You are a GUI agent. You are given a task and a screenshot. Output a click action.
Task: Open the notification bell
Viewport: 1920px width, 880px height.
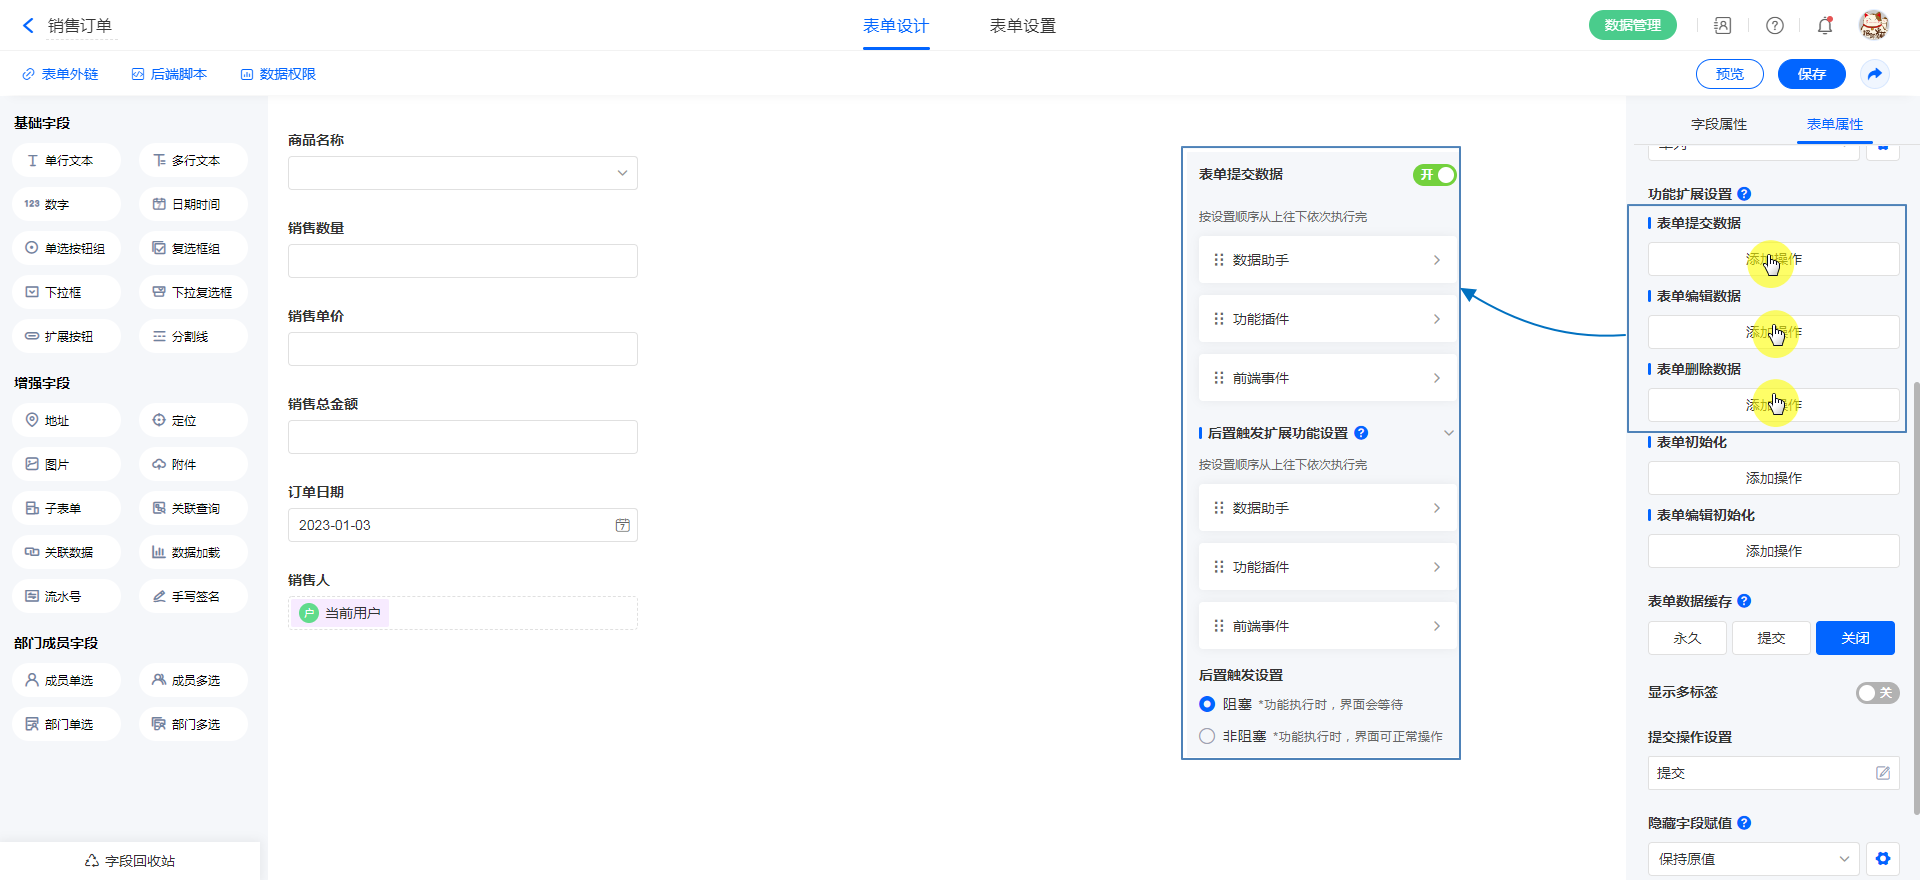(1825, 26)
